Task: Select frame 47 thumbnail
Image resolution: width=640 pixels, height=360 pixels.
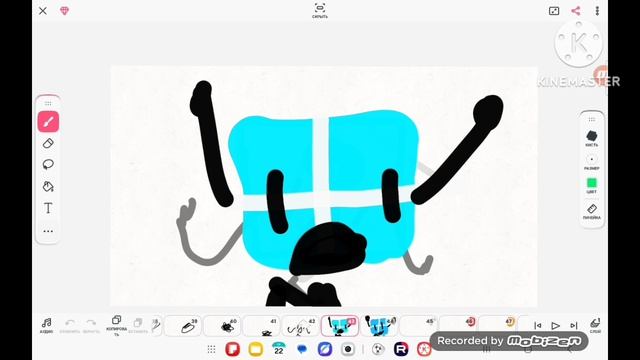Action: [x=496, y=326]
